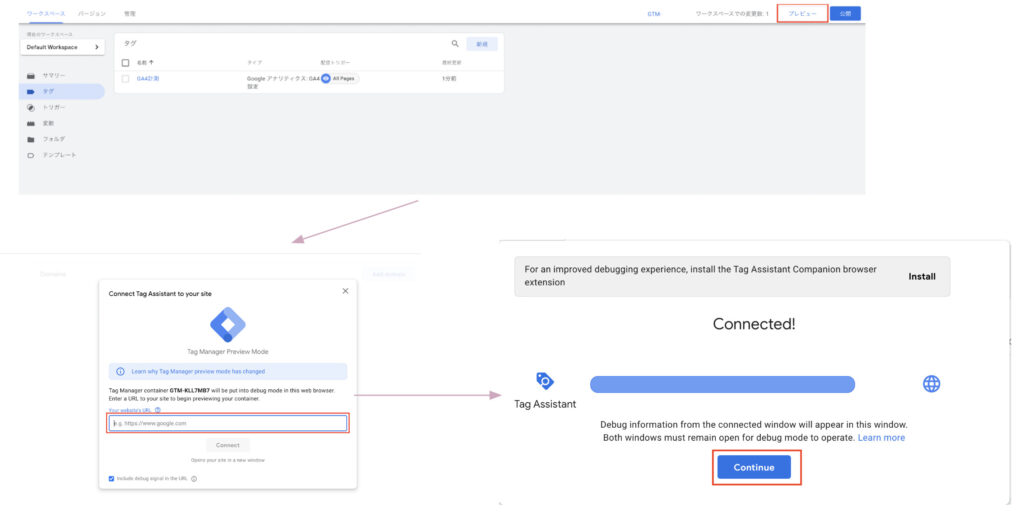Click the フォルダ folder icon
The image size is (1024, 519).
(x=31, y=139)
